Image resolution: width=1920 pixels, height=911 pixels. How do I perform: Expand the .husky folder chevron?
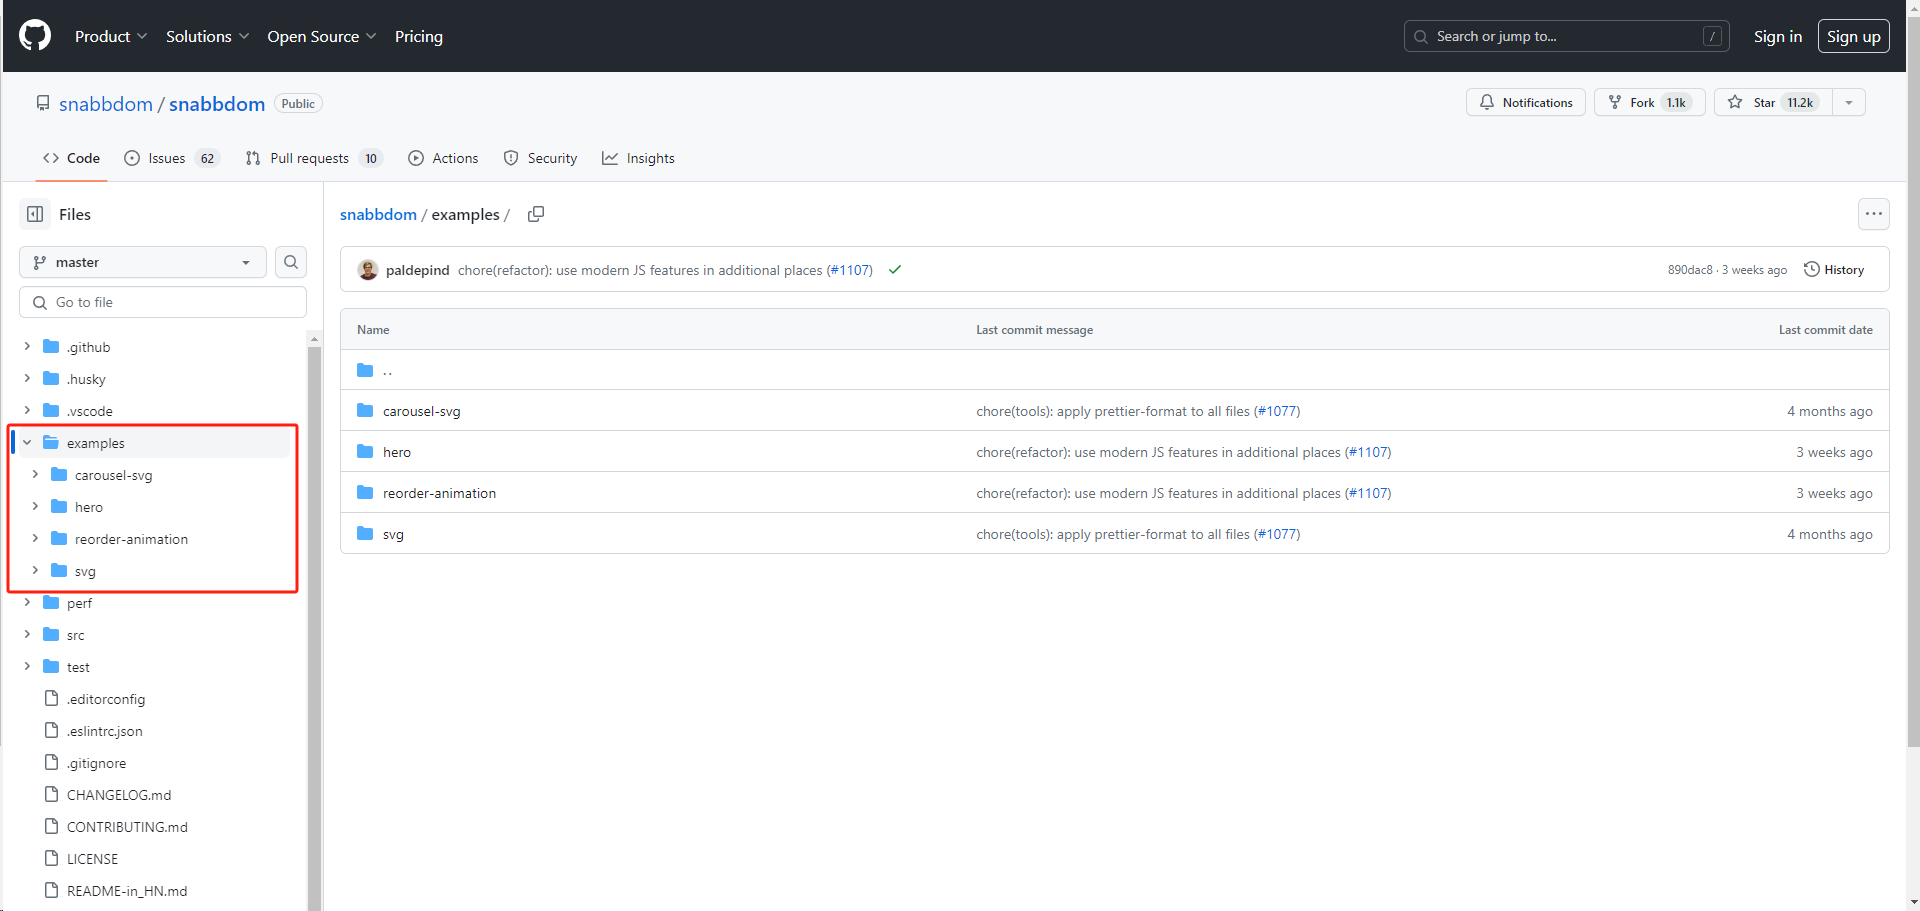click(x=27, y=379)
